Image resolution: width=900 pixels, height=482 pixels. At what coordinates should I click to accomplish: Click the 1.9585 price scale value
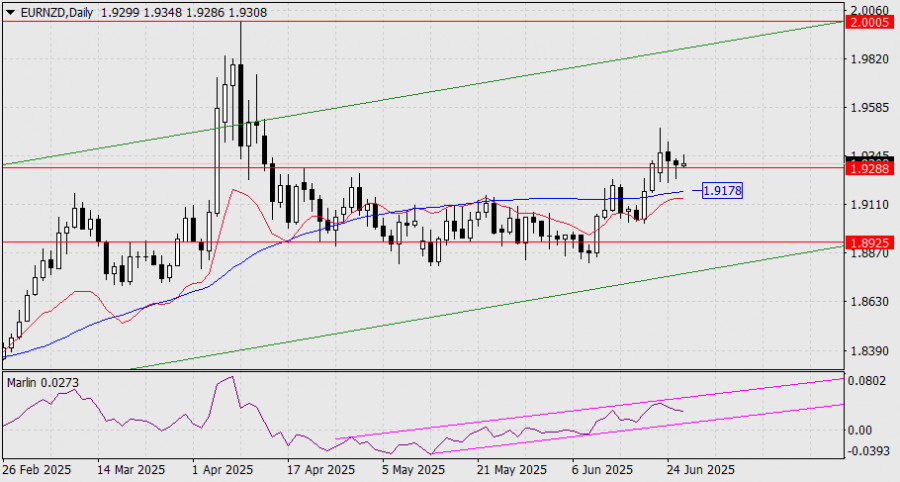click(x=871, y=108)
